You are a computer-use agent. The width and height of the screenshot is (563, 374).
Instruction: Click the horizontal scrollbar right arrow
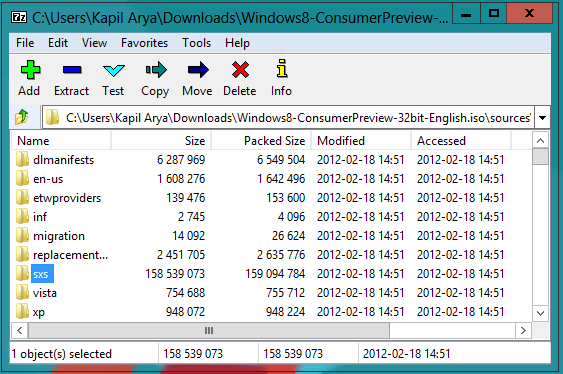523,331
